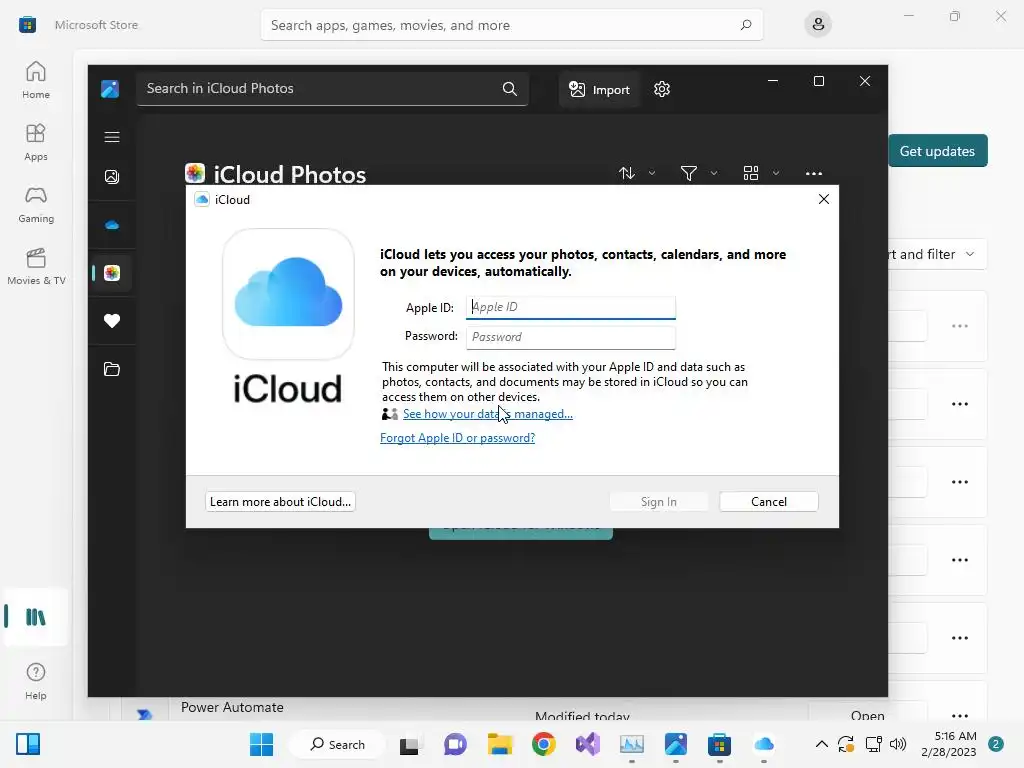Open the Photos gallery layout view control

pos(751,173)
